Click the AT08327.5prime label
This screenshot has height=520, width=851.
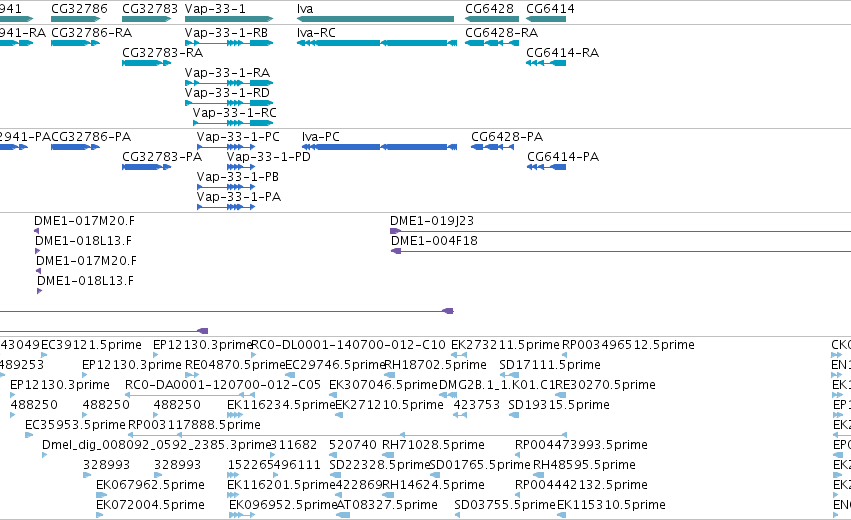(388, 506)
